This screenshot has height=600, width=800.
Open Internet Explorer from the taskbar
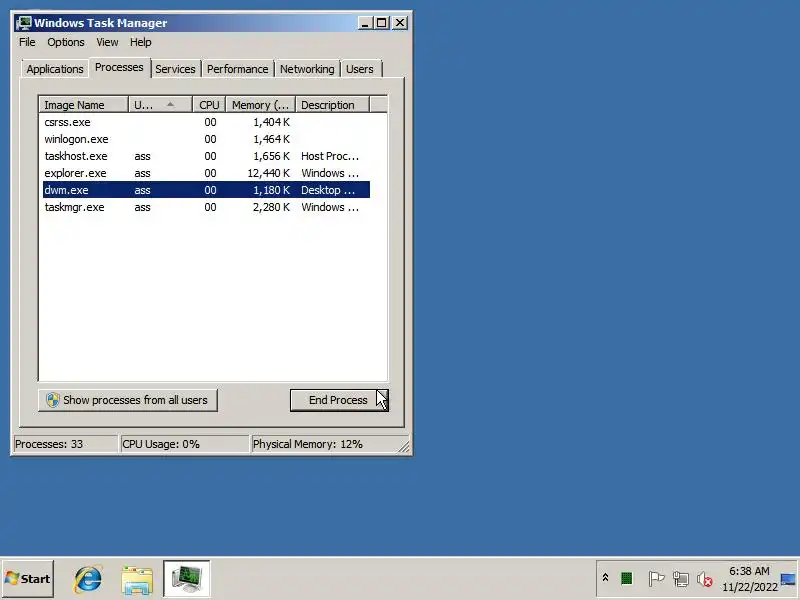tap(88, 579)
